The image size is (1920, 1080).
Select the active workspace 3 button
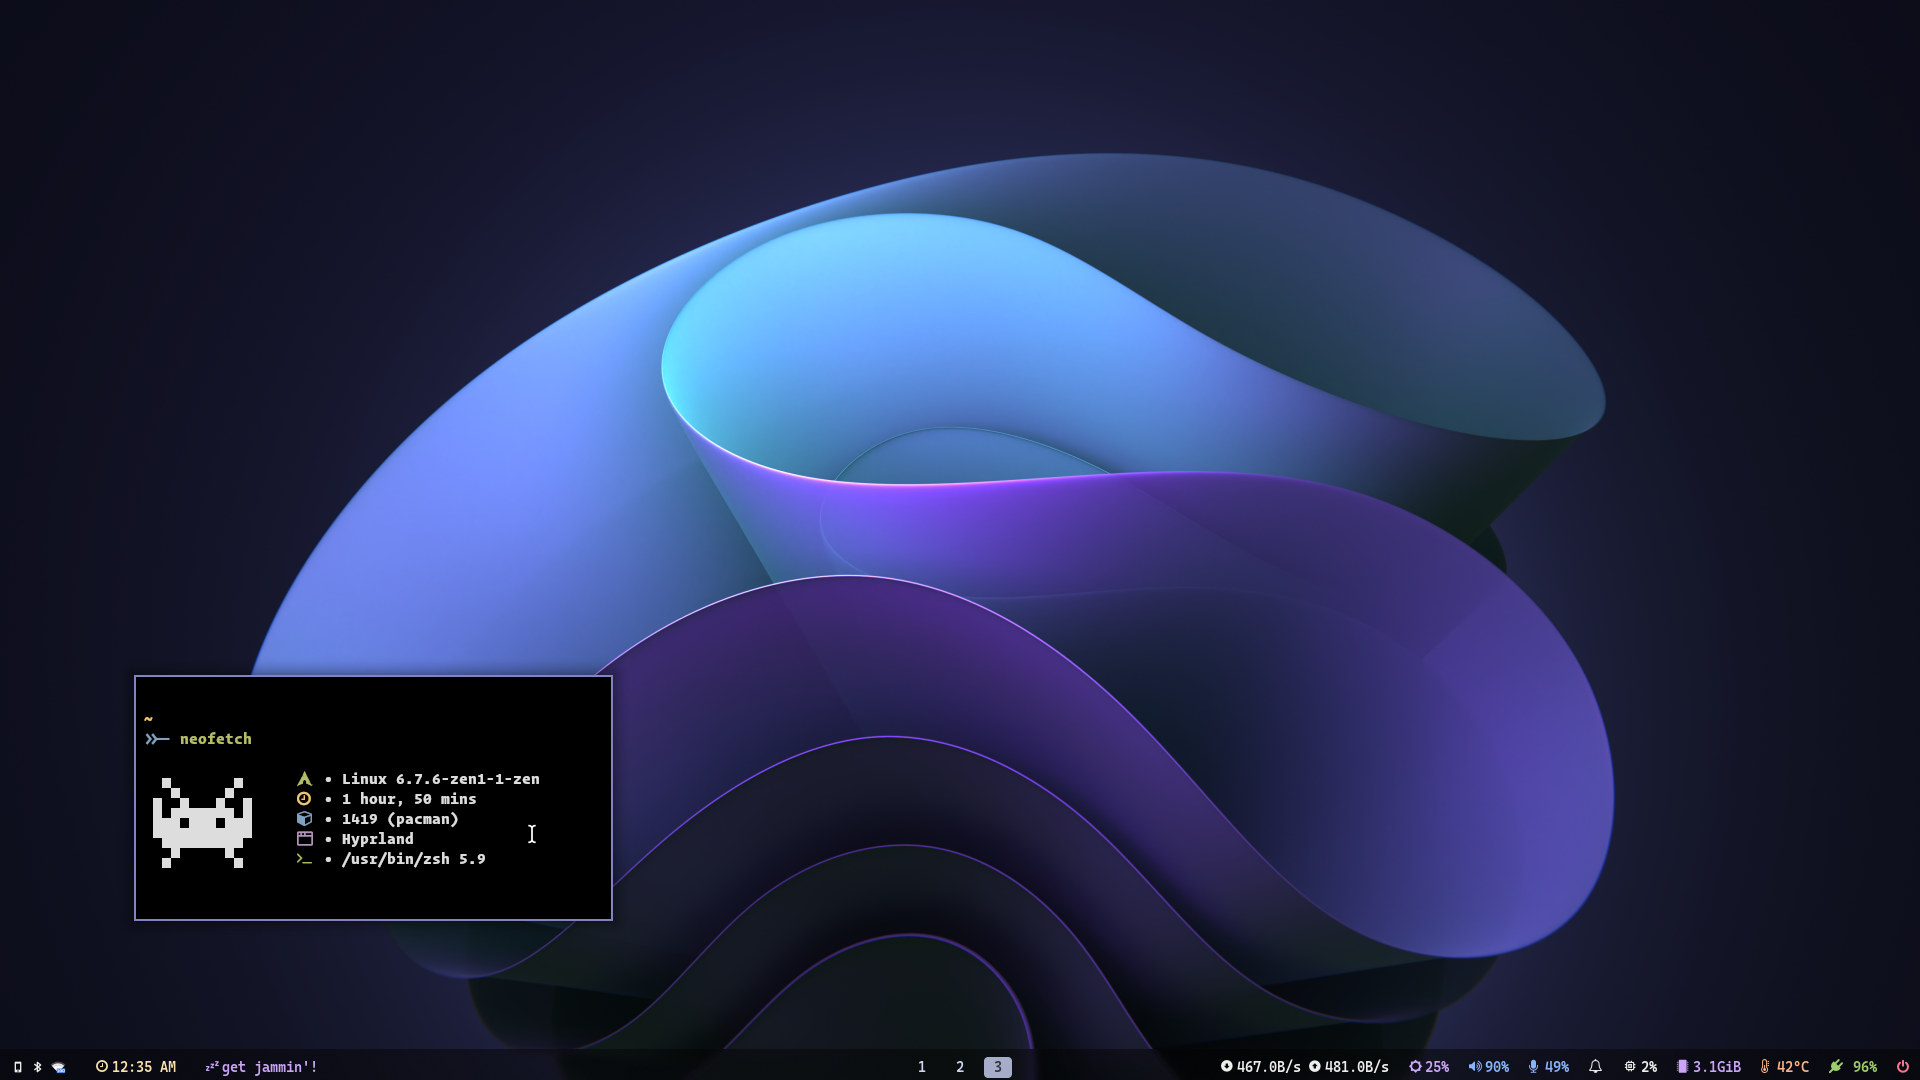[x=997, y=1067]
